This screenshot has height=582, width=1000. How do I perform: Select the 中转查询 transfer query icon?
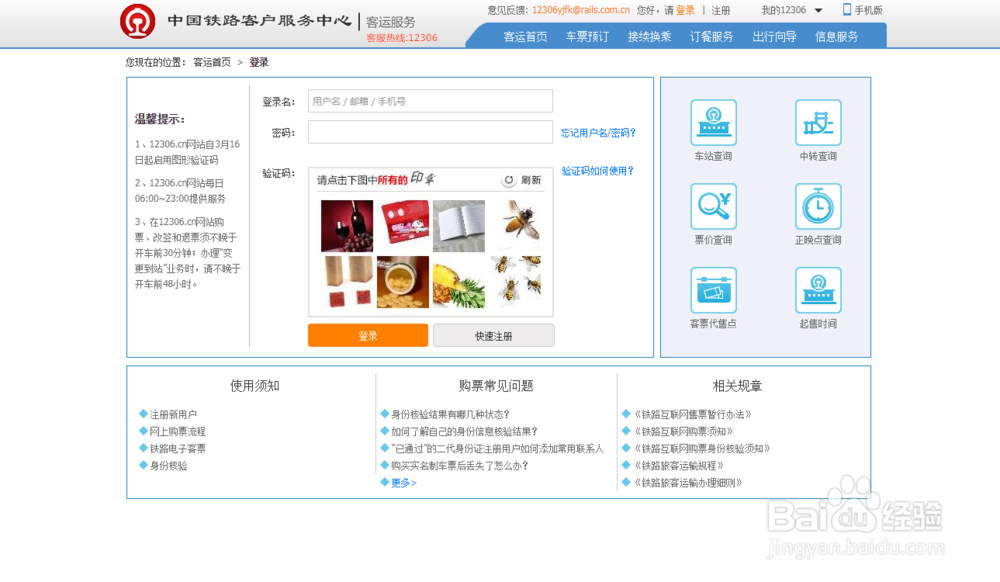coord(818,122)
